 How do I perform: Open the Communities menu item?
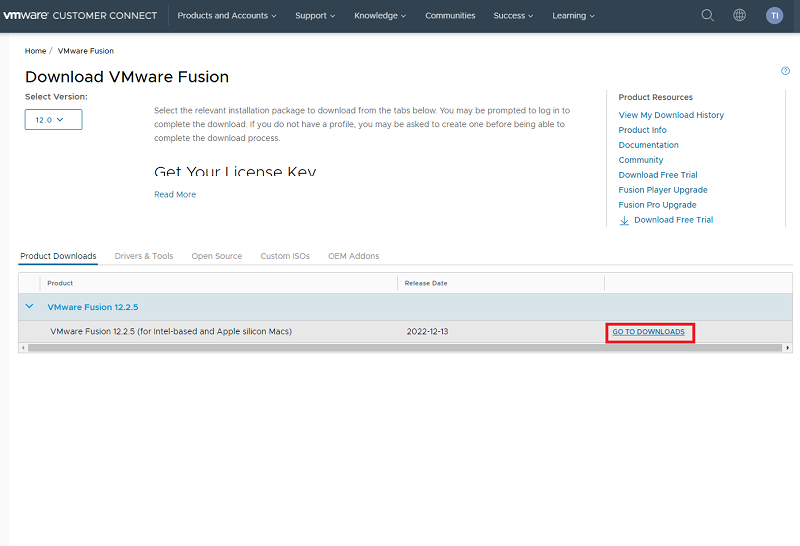click(x=450, y=15)
